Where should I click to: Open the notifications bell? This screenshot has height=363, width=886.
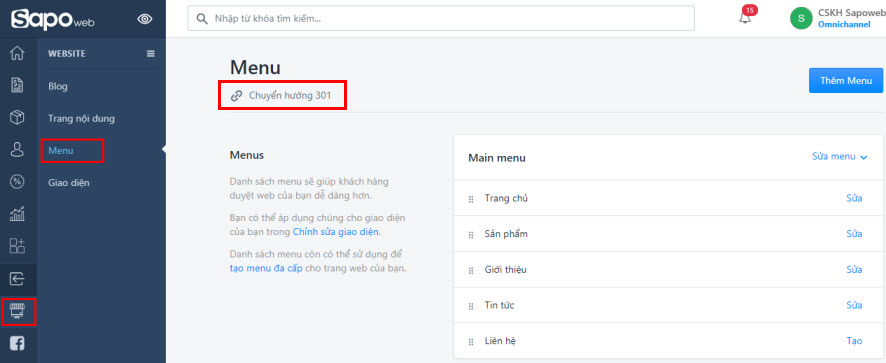[x=746, y=17]
